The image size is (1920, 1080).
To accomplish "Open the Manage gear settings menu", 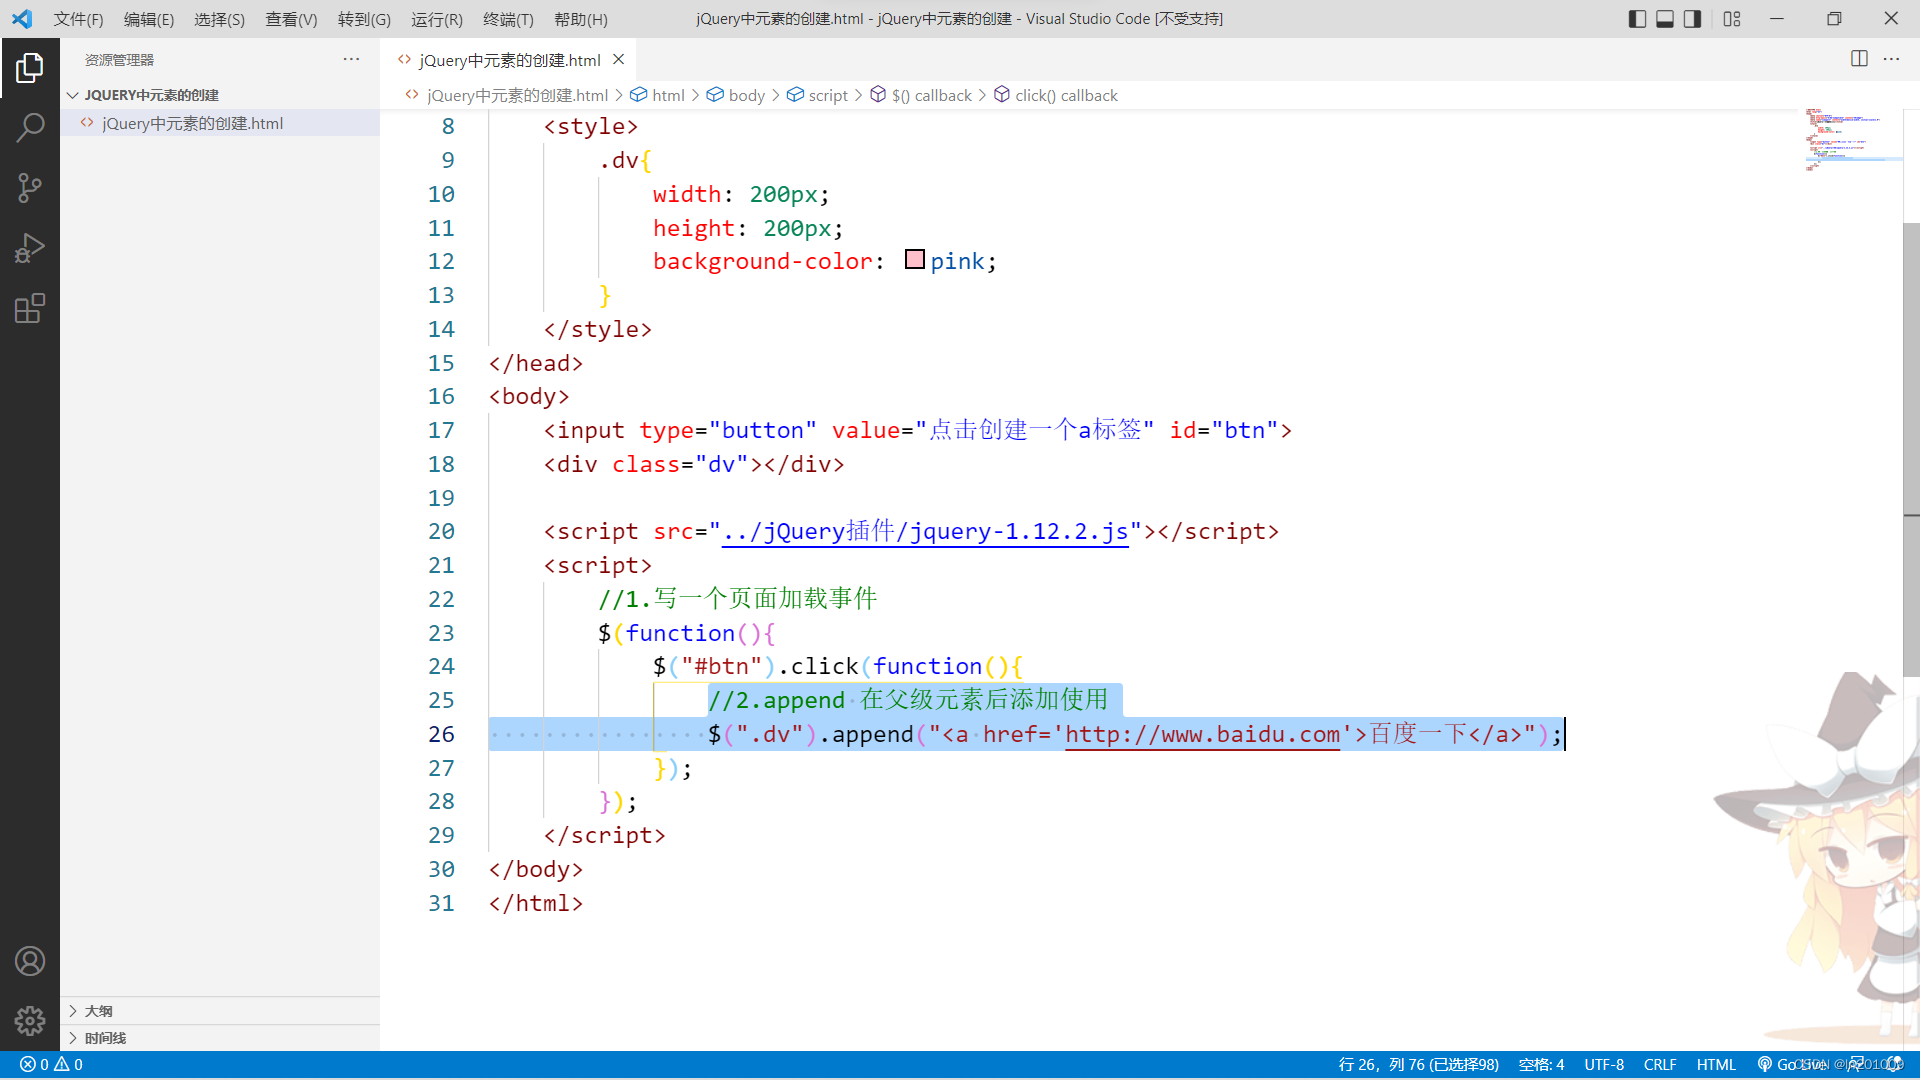I will point(30,1020).
